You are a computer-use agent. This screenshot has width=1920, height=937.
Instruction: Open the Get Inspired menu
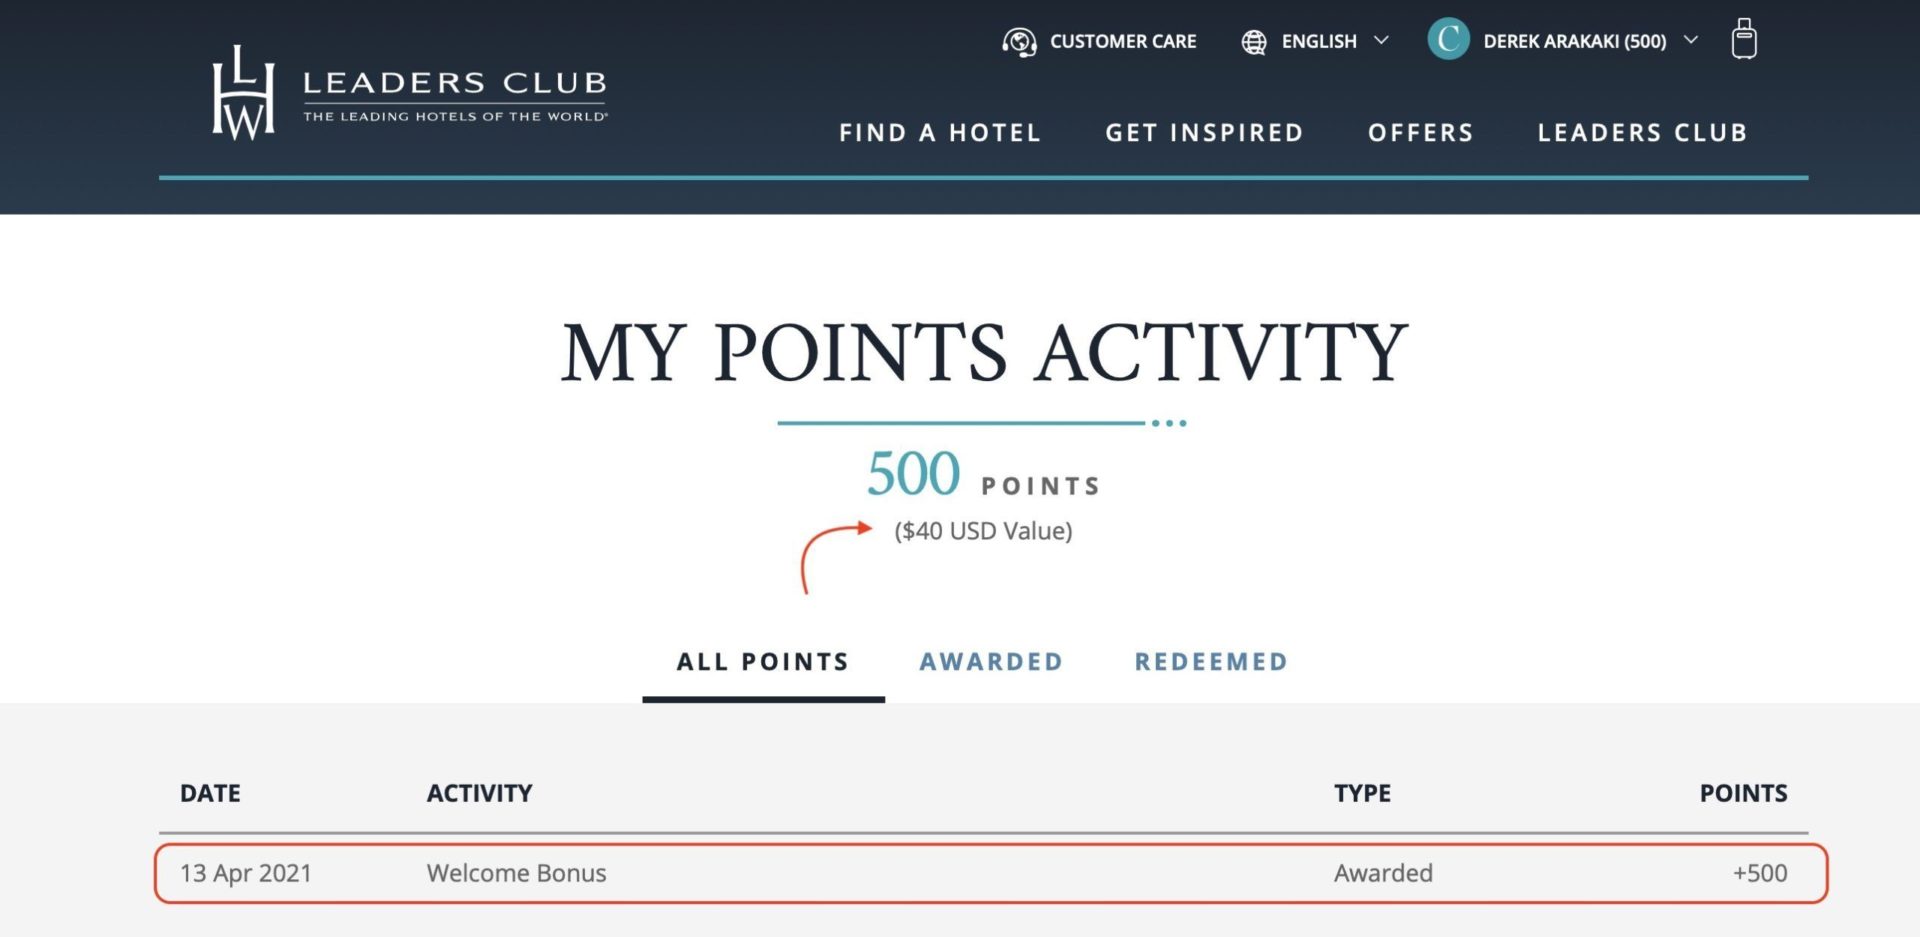[1204, 133]
